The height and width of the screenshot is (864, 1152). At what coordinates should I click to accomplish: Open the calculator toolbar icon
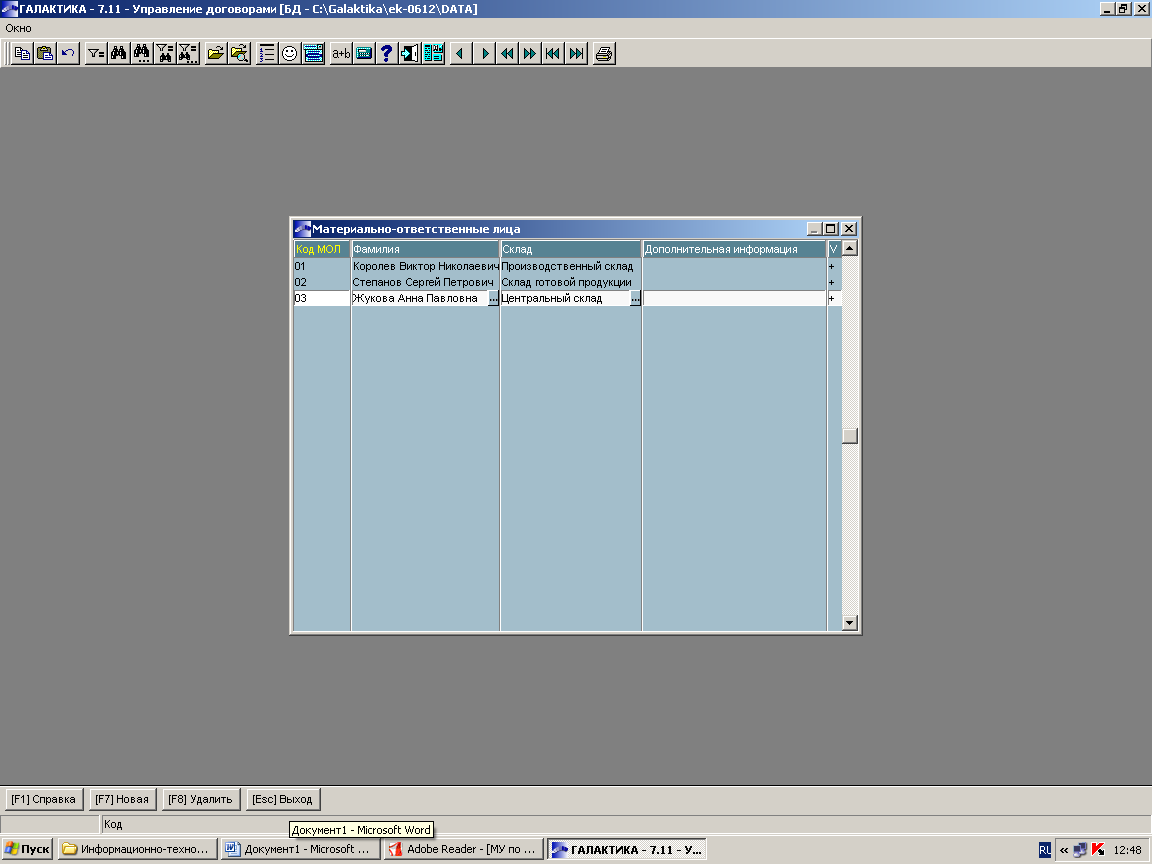pyautogui.click(x=364, y=54)
